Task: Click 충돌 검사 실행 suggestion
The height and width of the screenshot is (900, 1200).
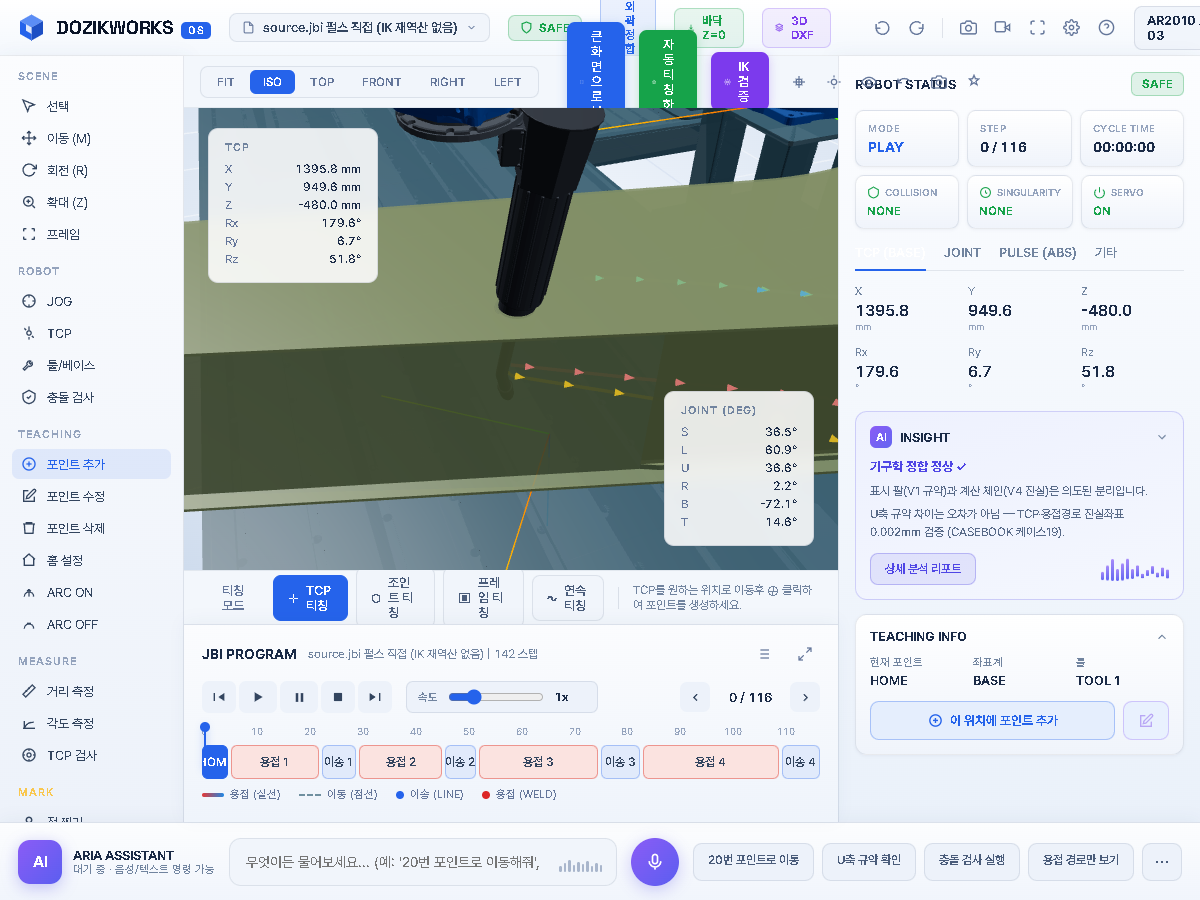Action: point(972,861)
